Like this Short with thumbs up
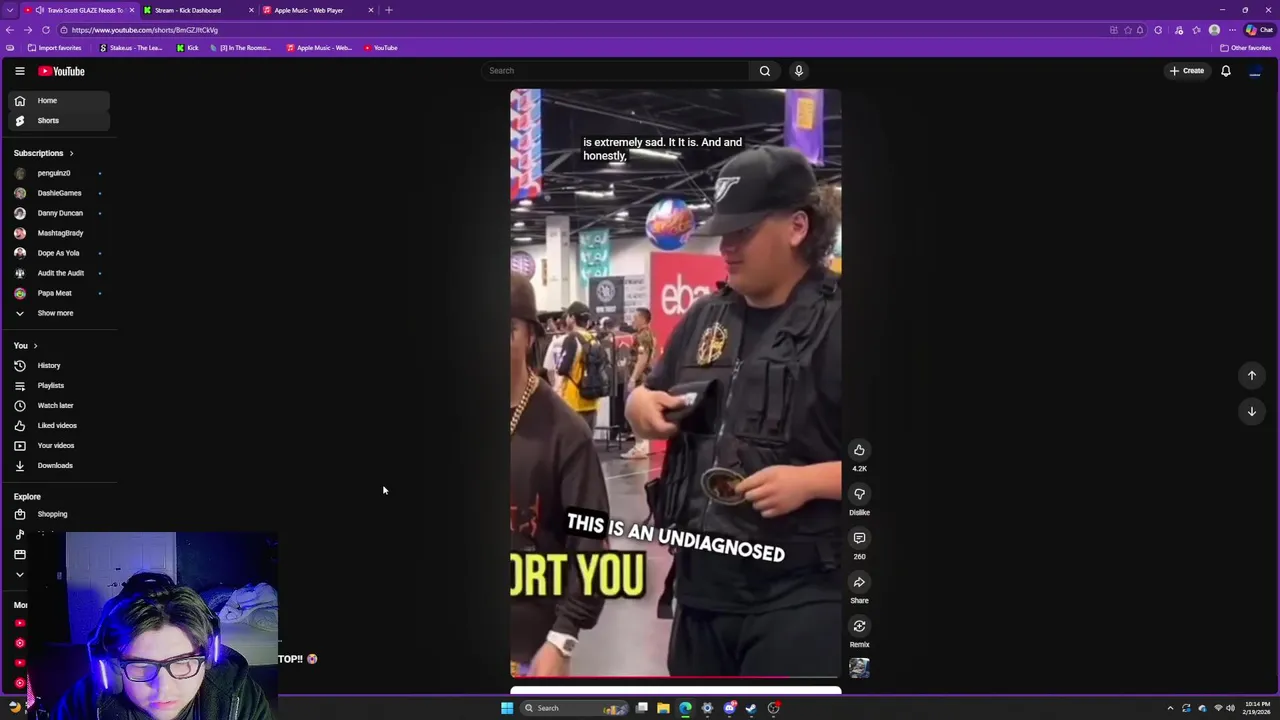The height and width of the screenshot is (720, 1280). [x=859, y=450]
